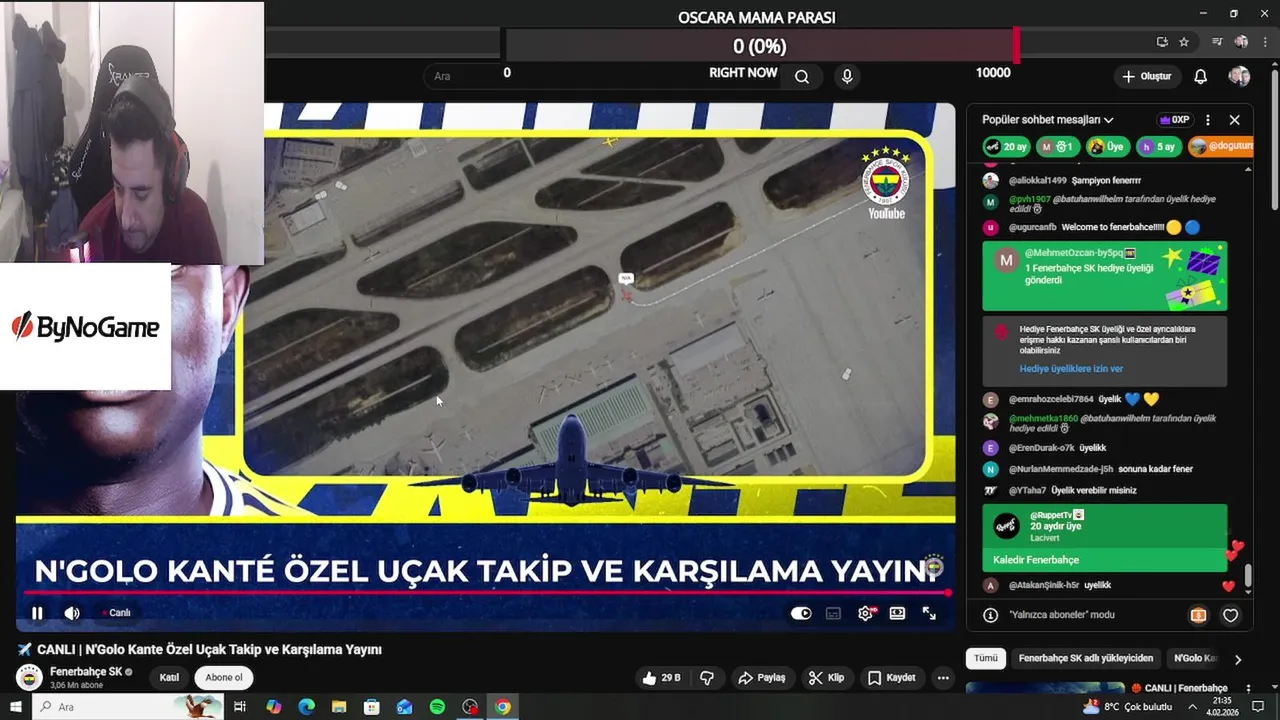Close the live chat panel

click(x=1234, y=120)
